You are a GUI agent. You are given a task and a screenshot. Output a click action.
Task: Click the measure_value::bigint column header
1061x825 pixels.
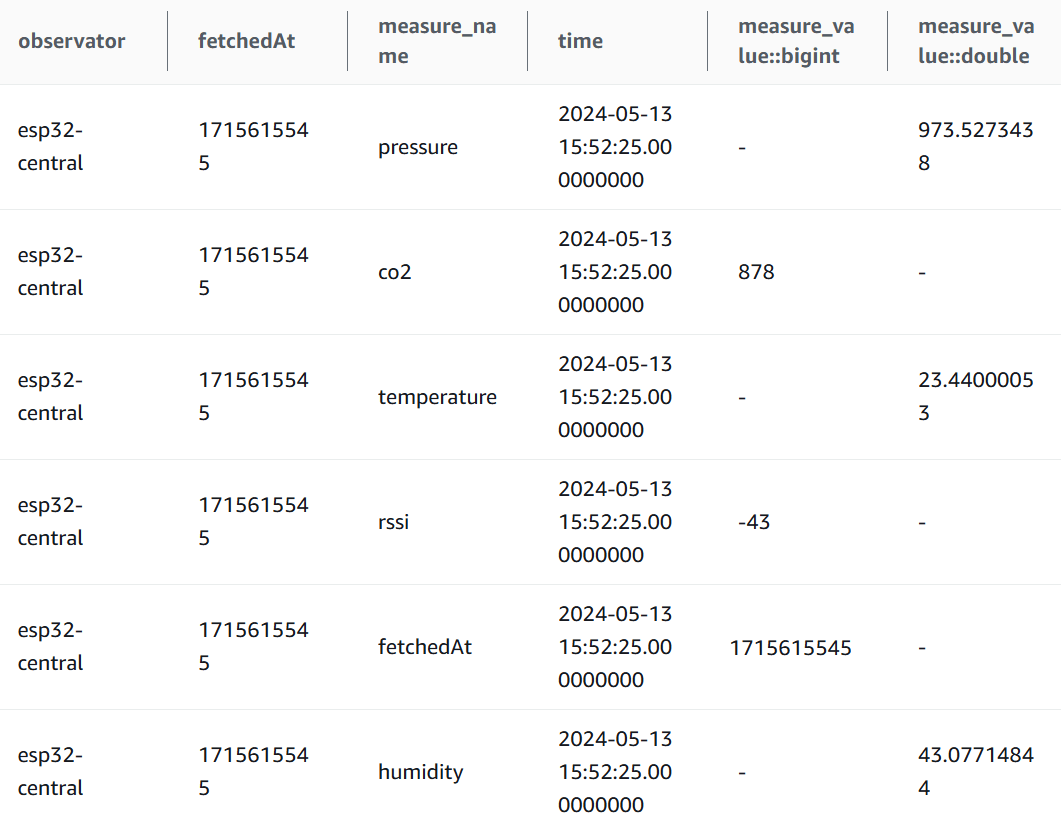[x=796, y=41]
